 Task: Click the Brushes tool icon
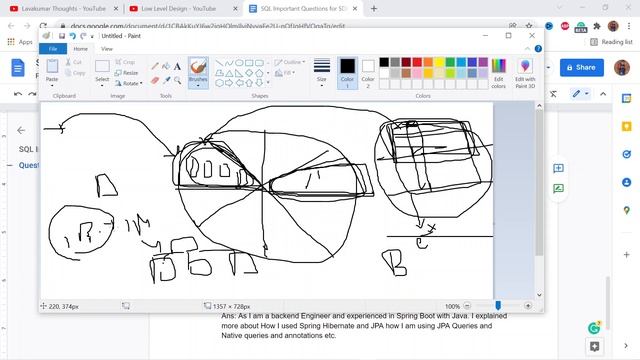(x=198, y=67)
